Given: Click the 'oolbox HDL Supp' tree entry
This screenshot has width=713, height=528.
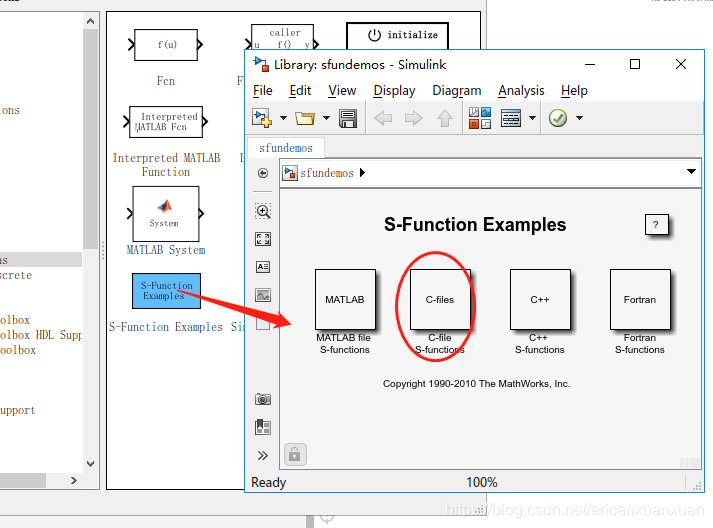Looking at the screenshot, I should tap(41, 335).
